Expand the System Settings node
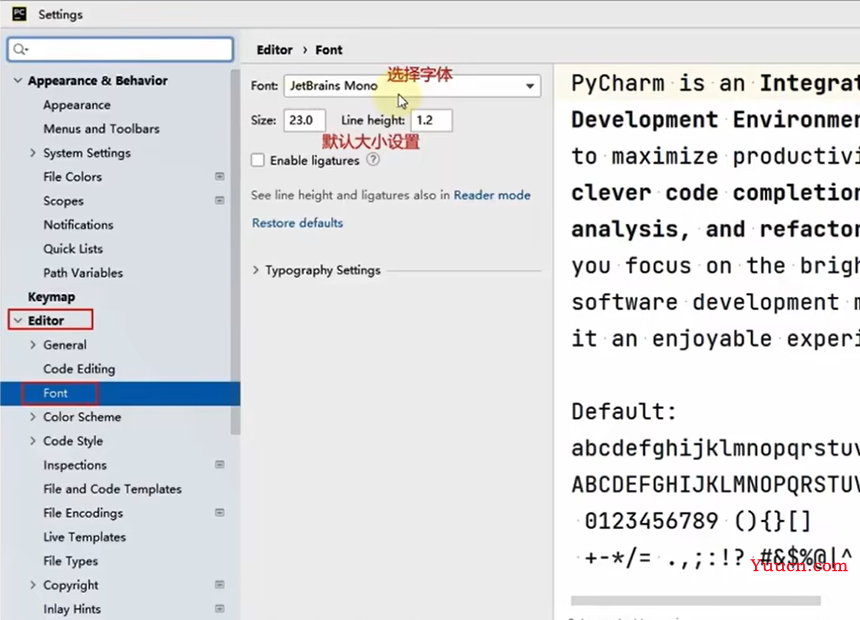This screenshot has height=620, width=860. [33, 153]
